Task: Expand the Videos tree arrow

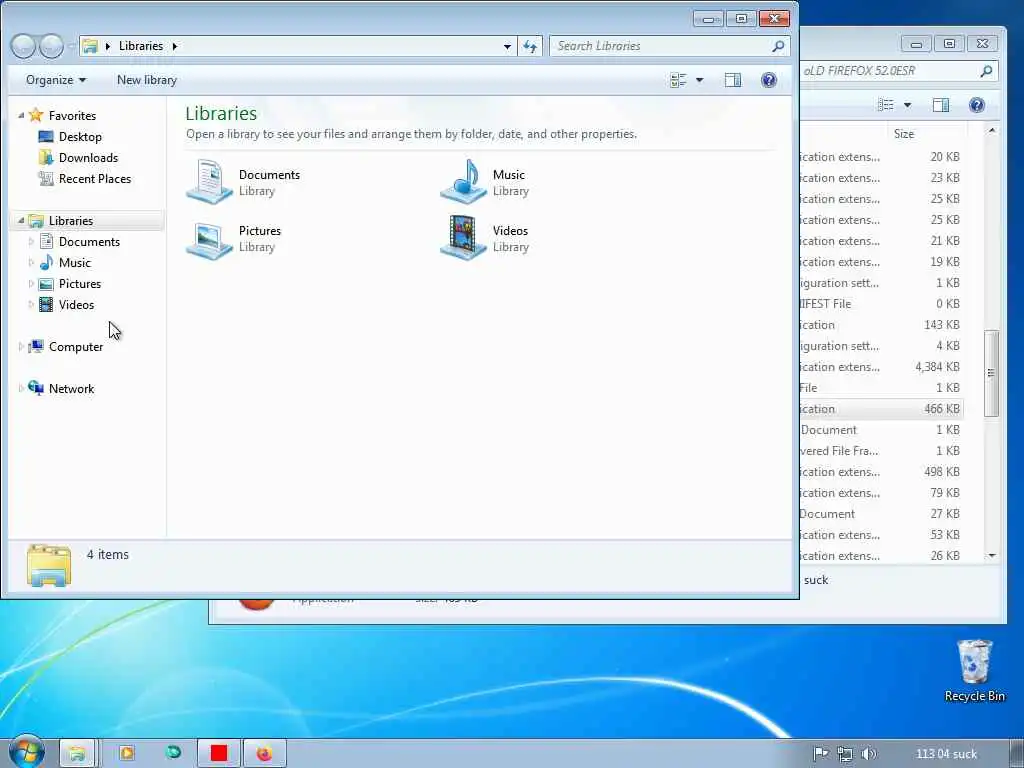Action: pyautogui.click(x=31, y=304)
